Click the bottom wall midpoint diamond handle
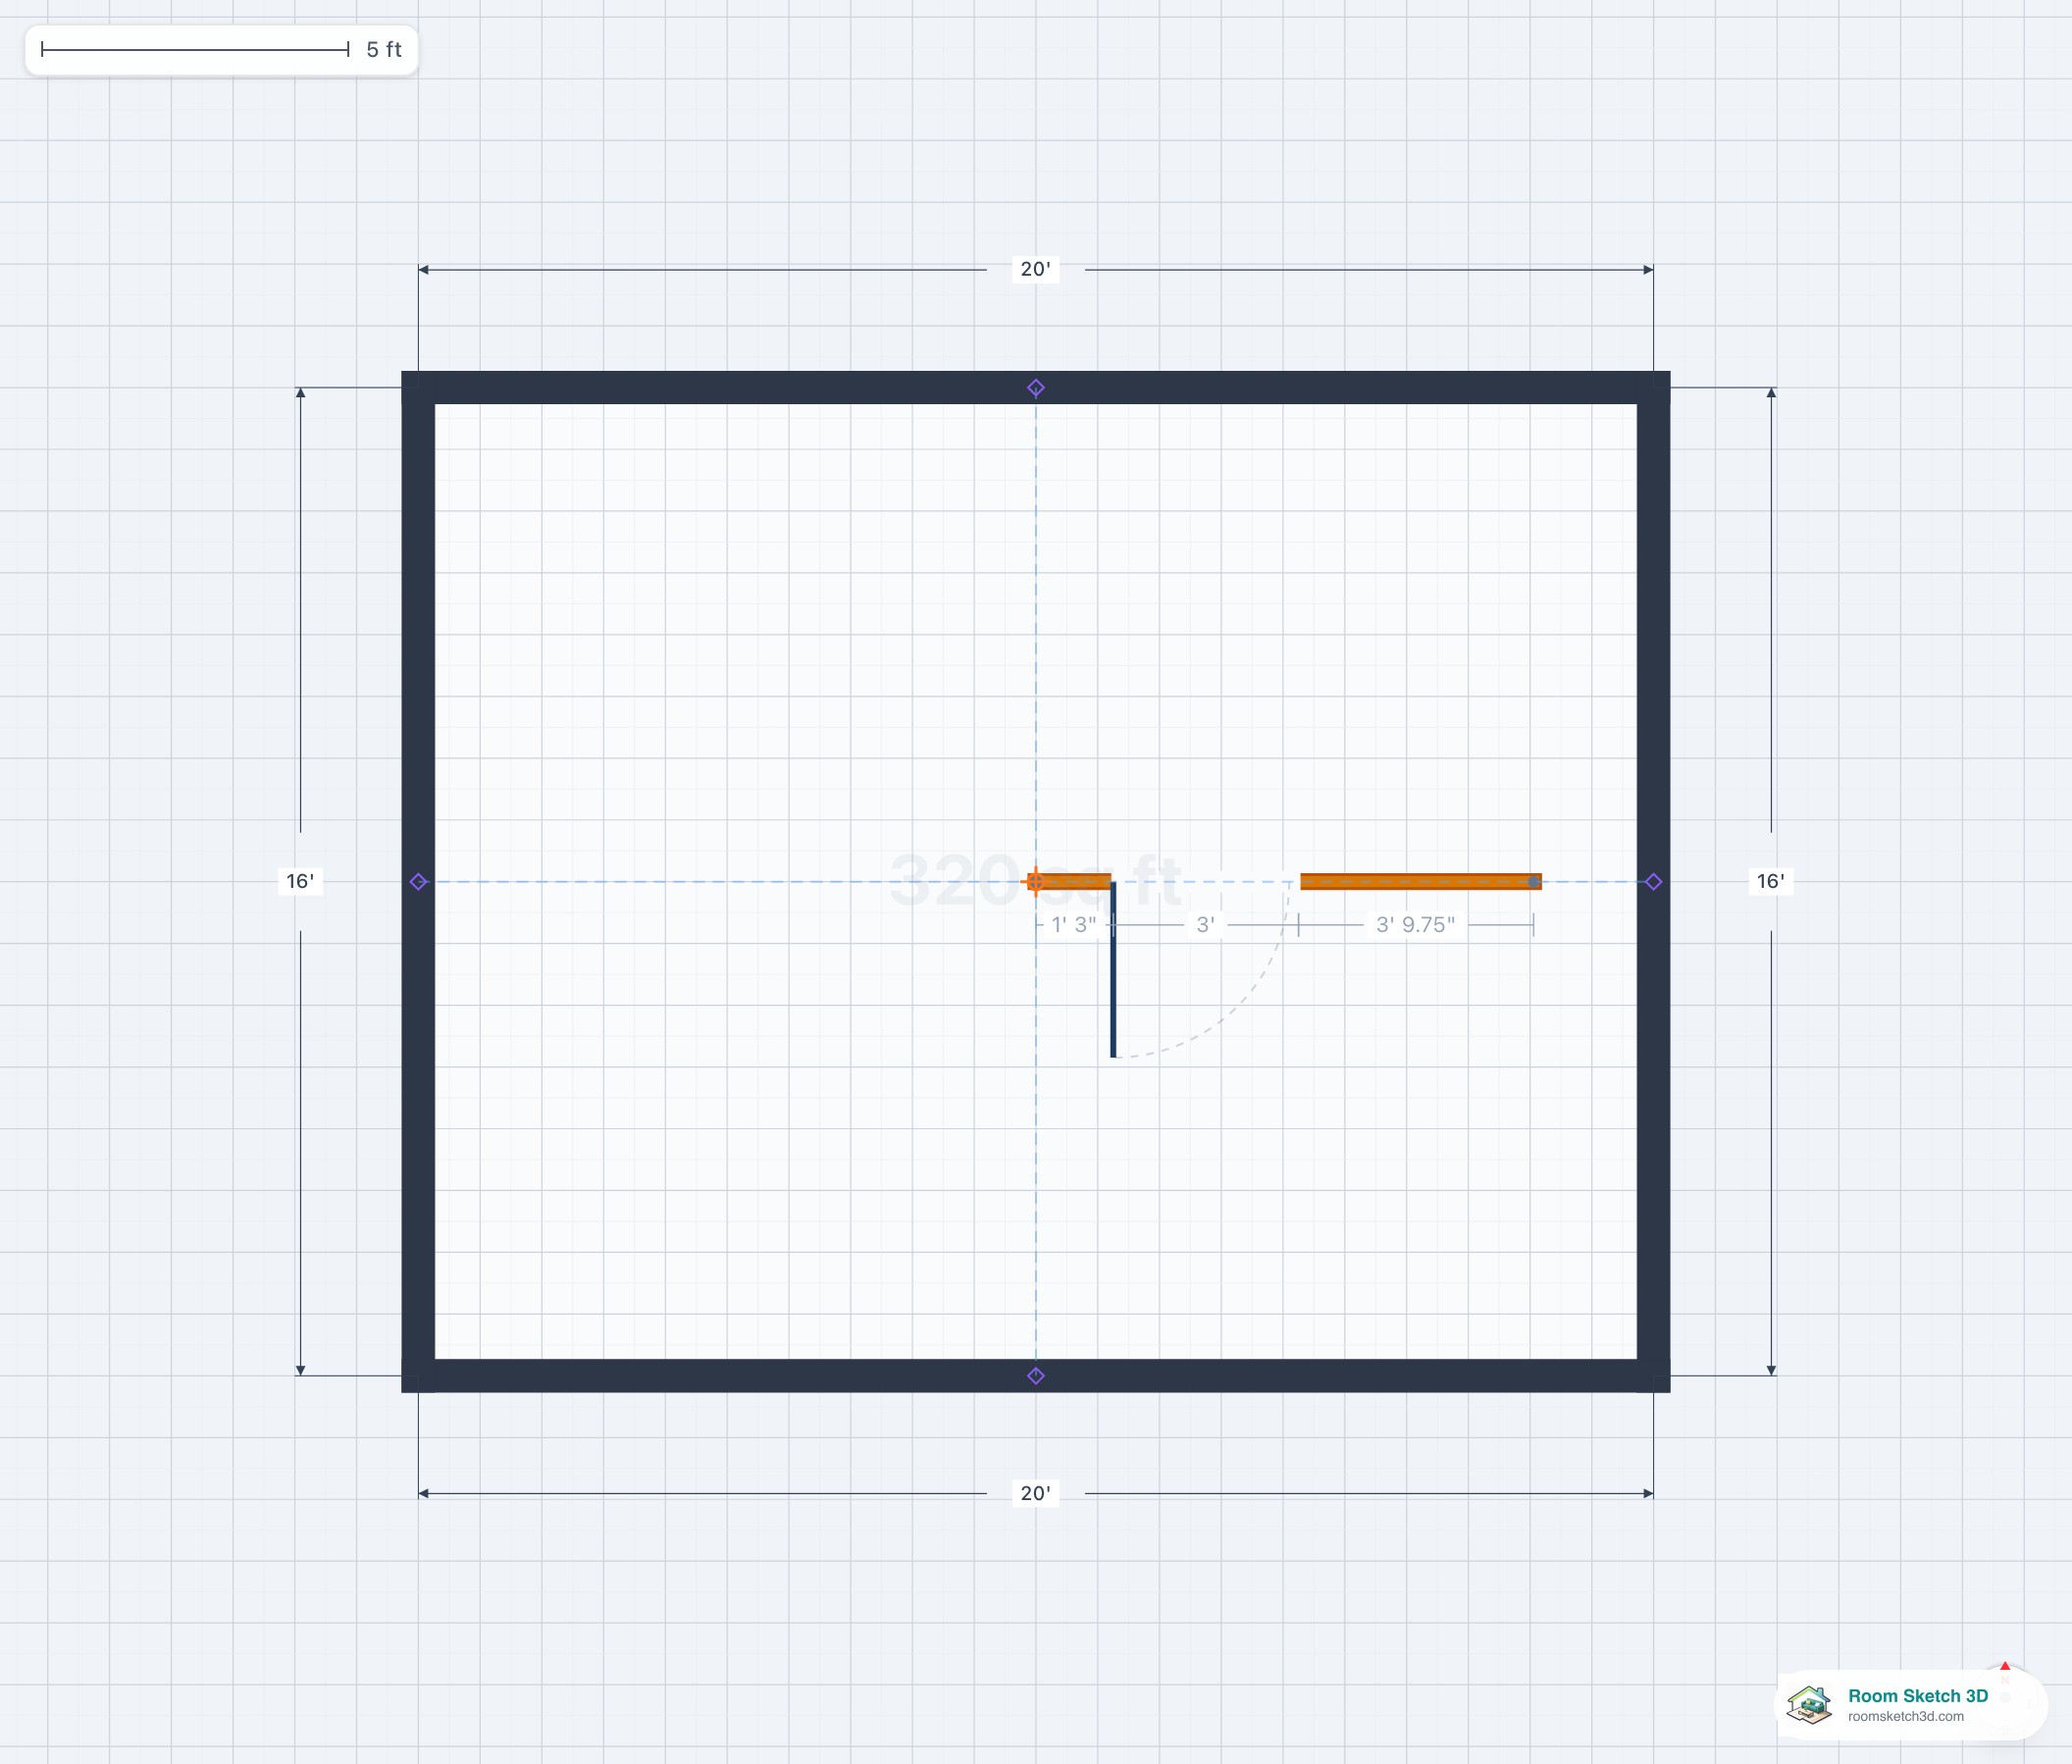 point(1036,1376)
